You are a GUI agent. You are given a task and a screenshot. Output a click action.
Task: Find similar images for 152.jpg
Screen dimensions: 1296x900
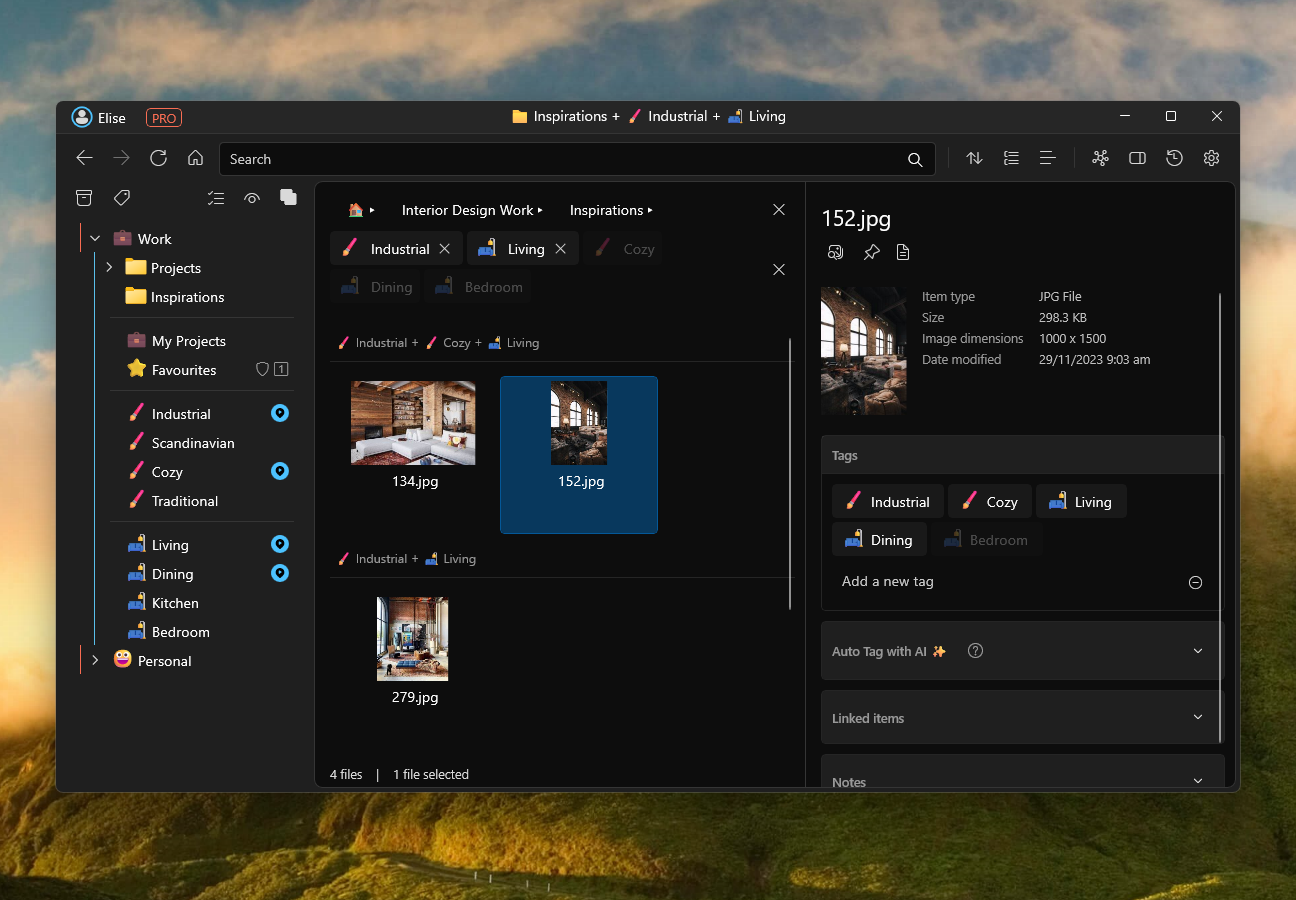pos(835,252)
